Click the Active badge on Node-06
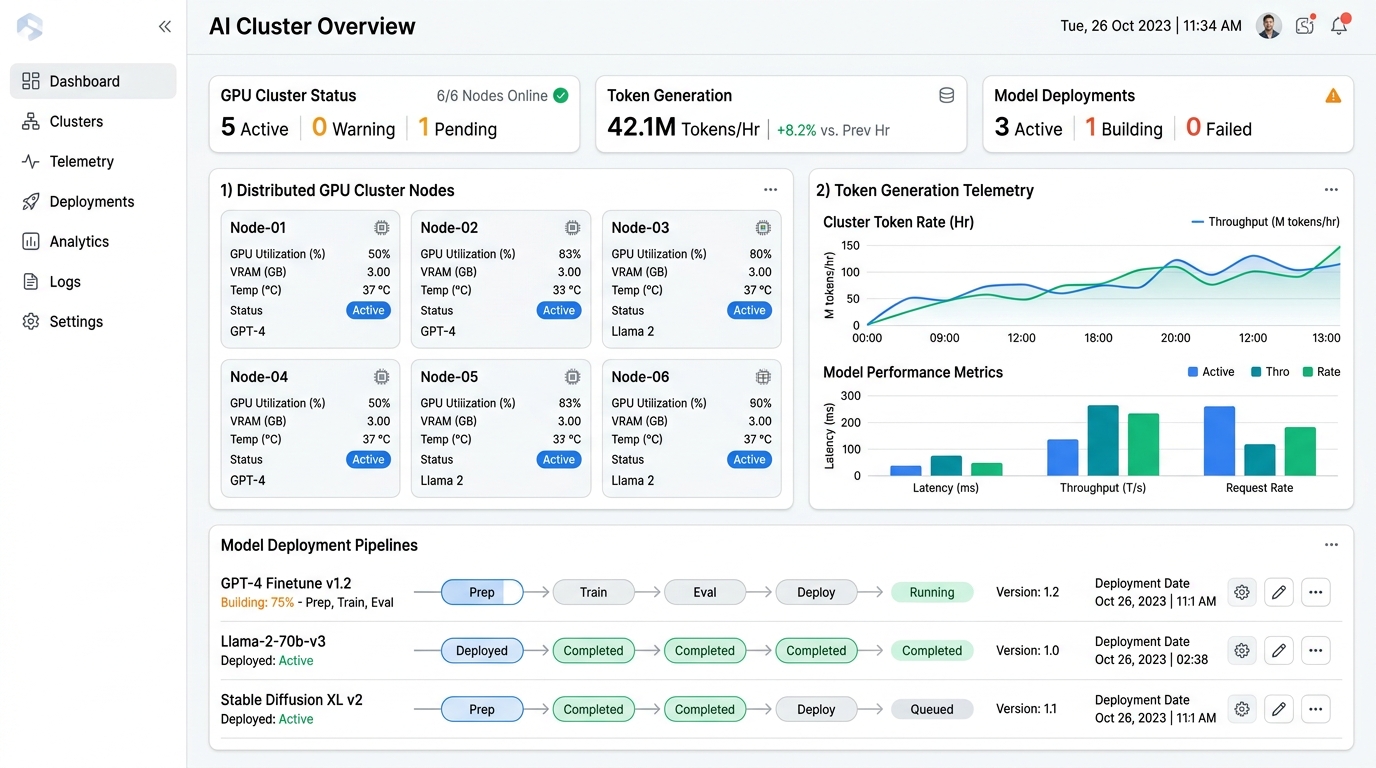1376x768 pixels. click(749, 459)
